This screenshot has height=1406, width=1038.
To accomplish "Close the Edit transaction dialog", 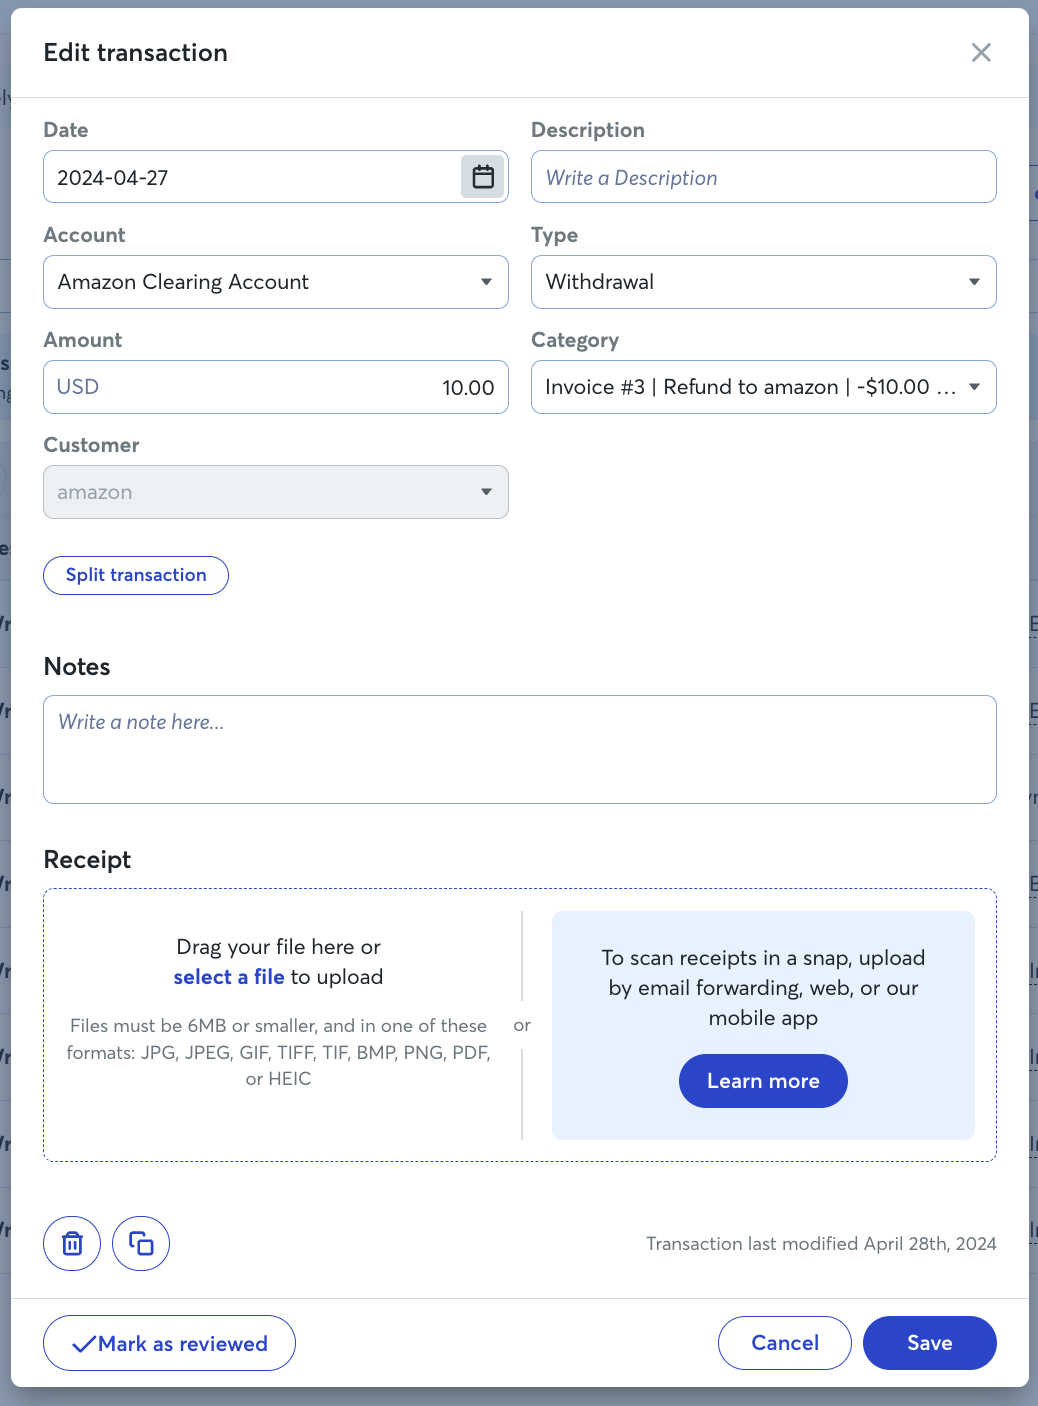I will [x=981, y=53].
